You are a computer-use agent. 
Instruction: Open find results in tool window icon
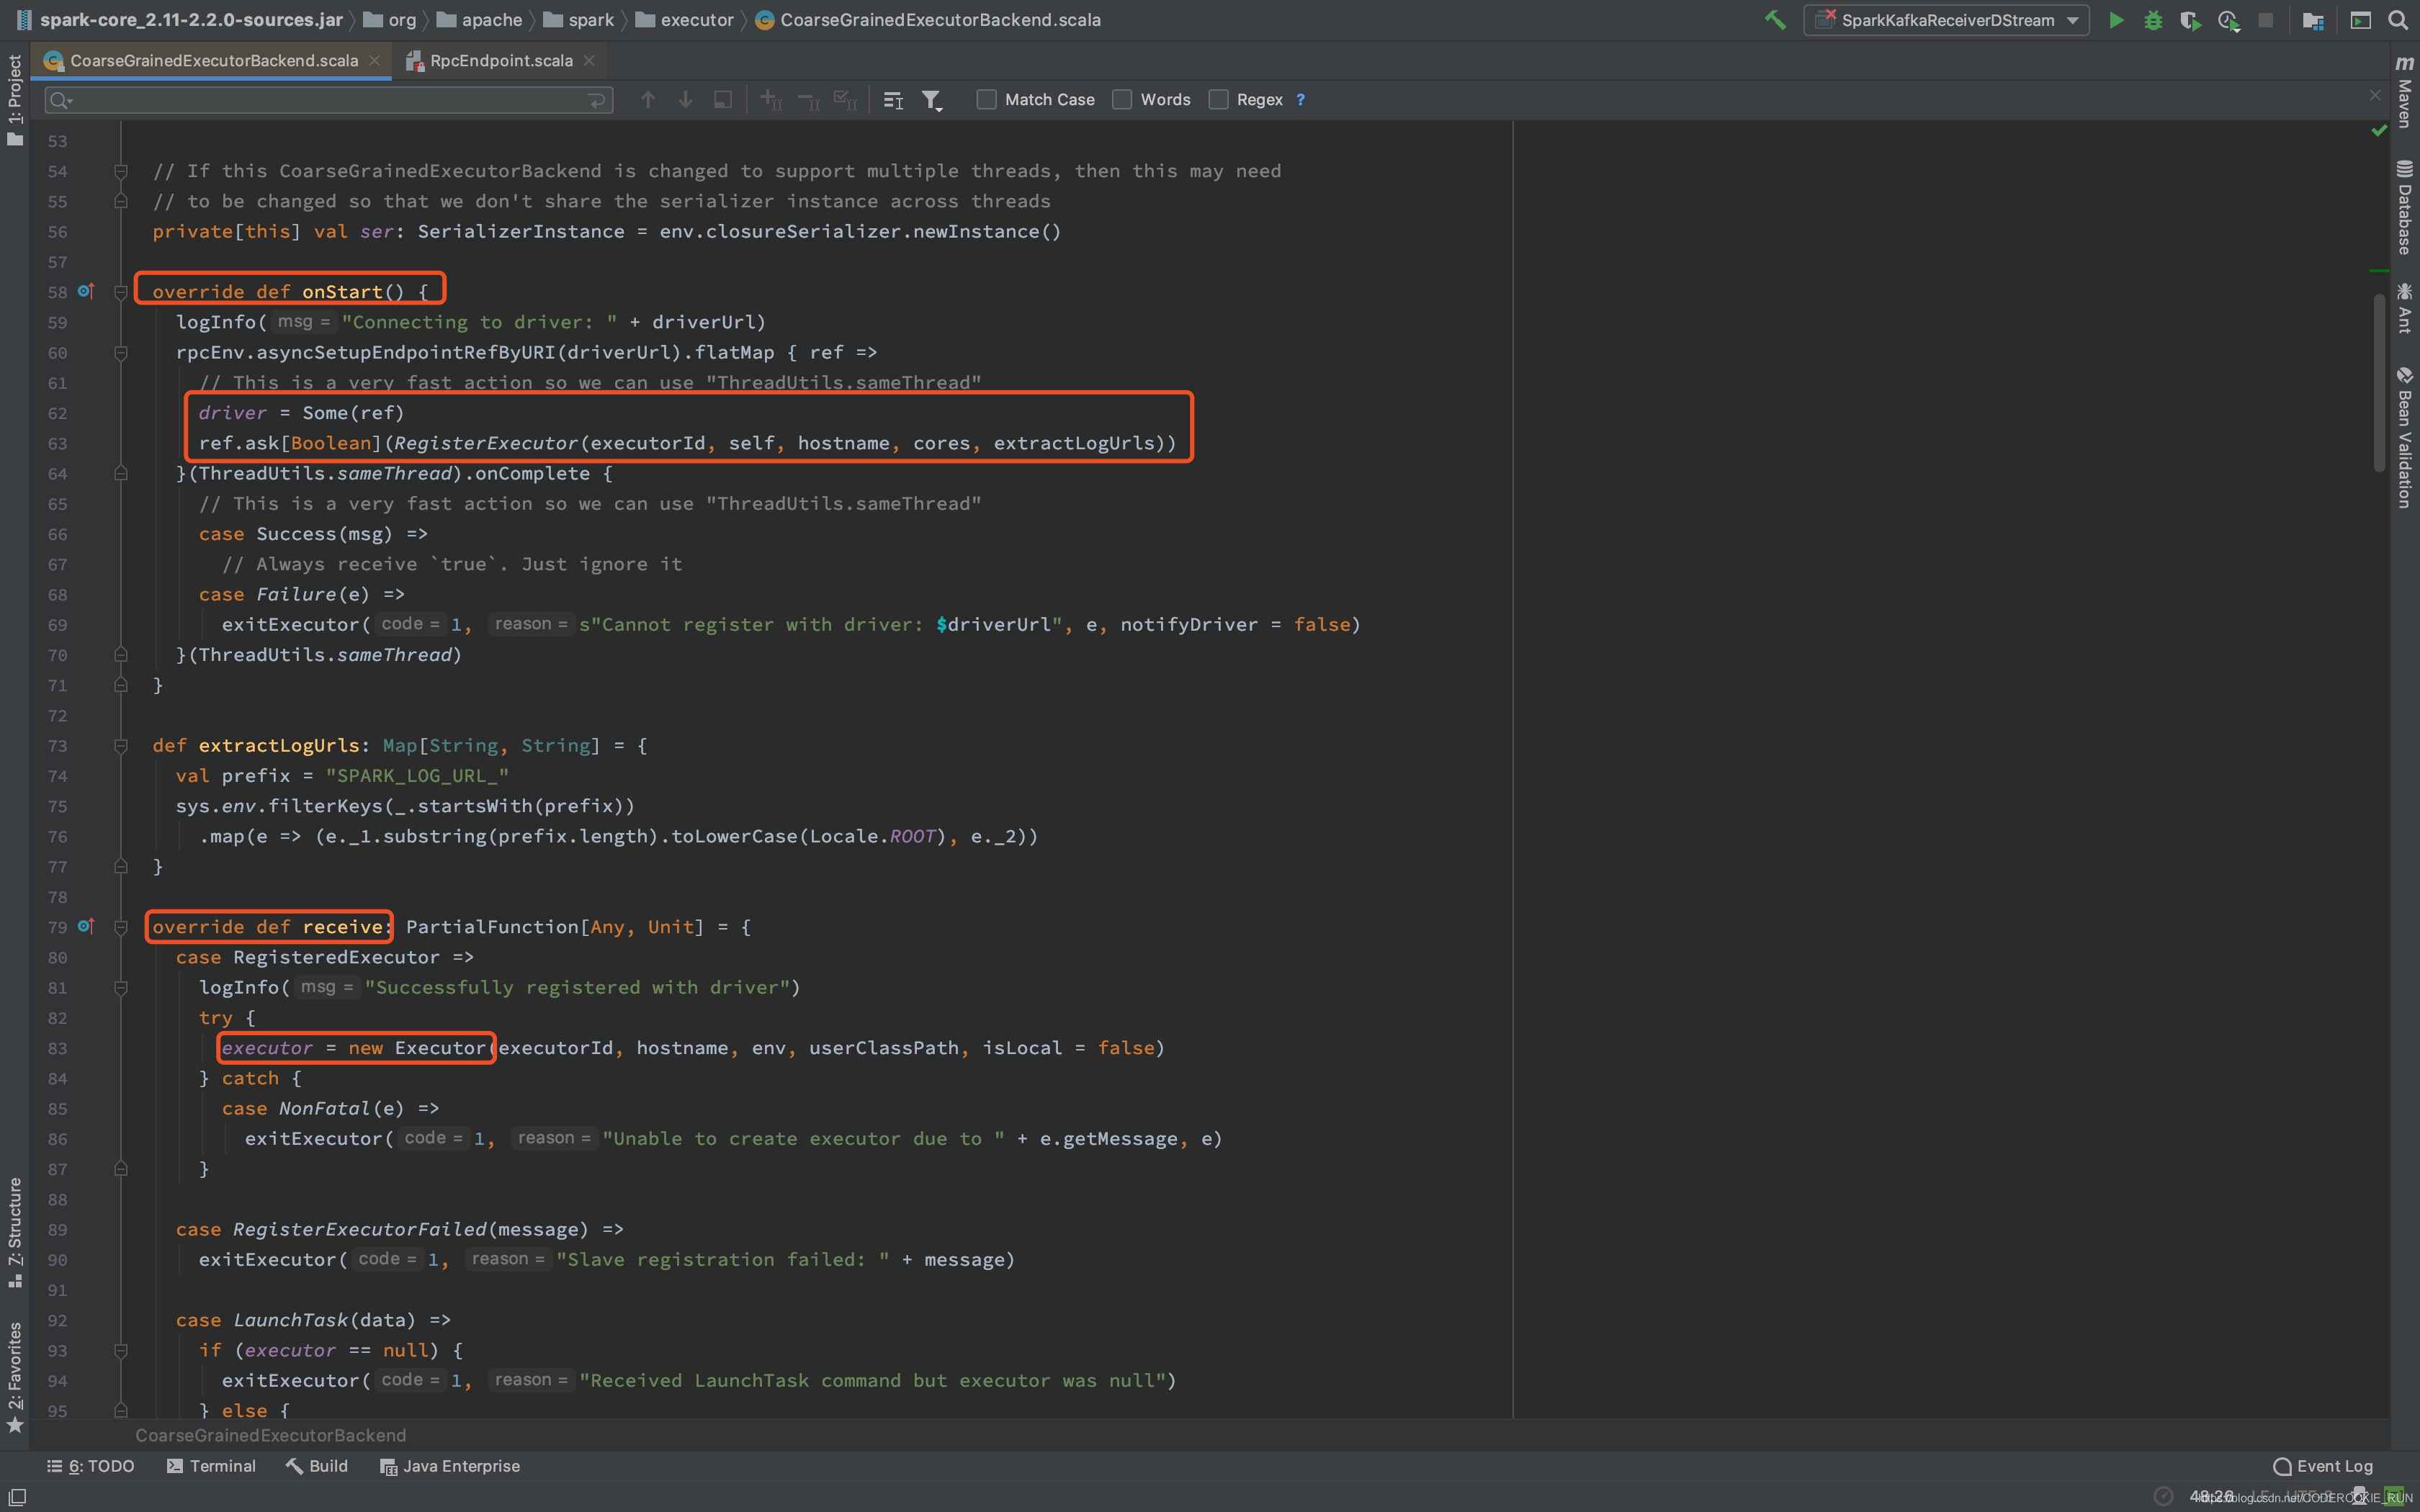coord(723,100)
